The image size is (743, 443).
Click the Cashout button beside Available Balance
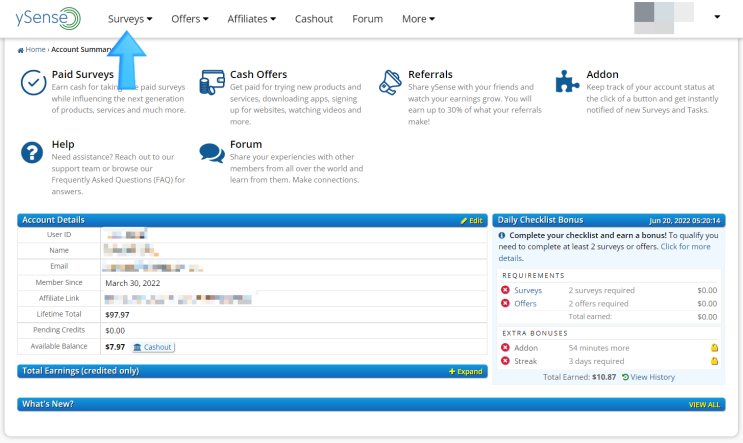click(153, 347)
